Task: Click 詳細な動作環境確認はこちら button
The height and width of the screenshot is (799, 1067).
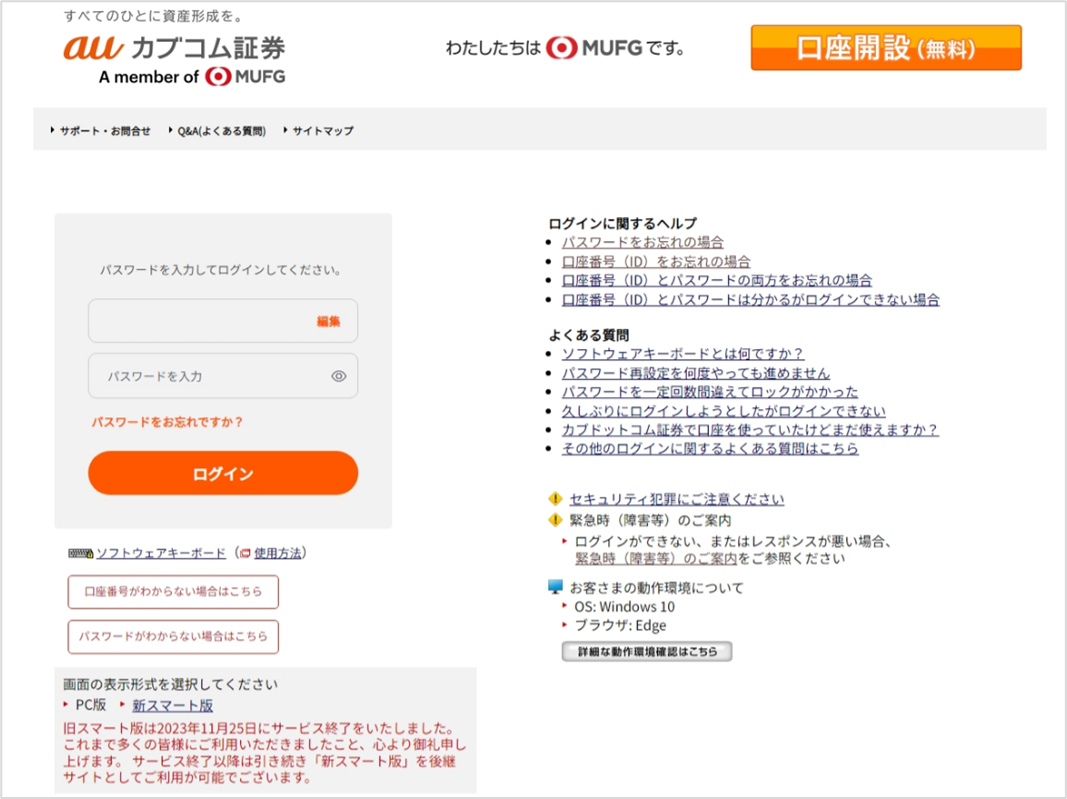Action: pyautogui.click(x=646, y=651)
